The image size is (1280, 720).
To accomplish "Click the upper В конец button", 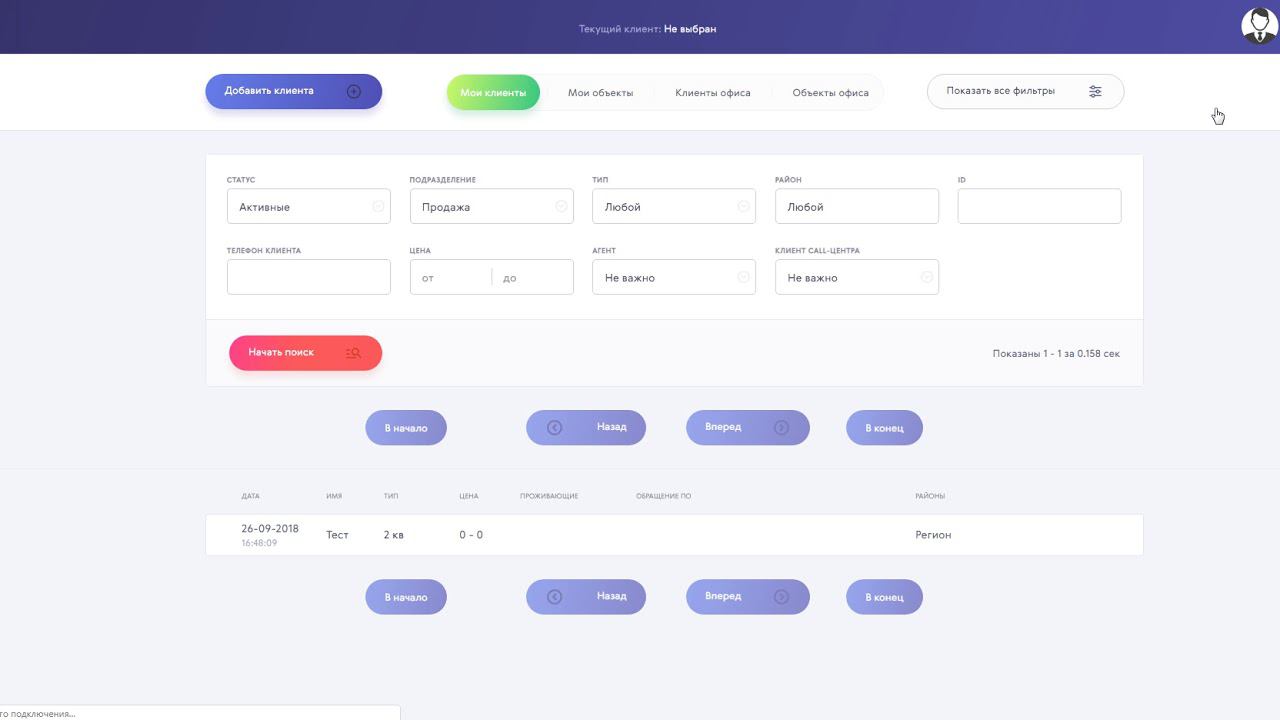I will 884,428.
